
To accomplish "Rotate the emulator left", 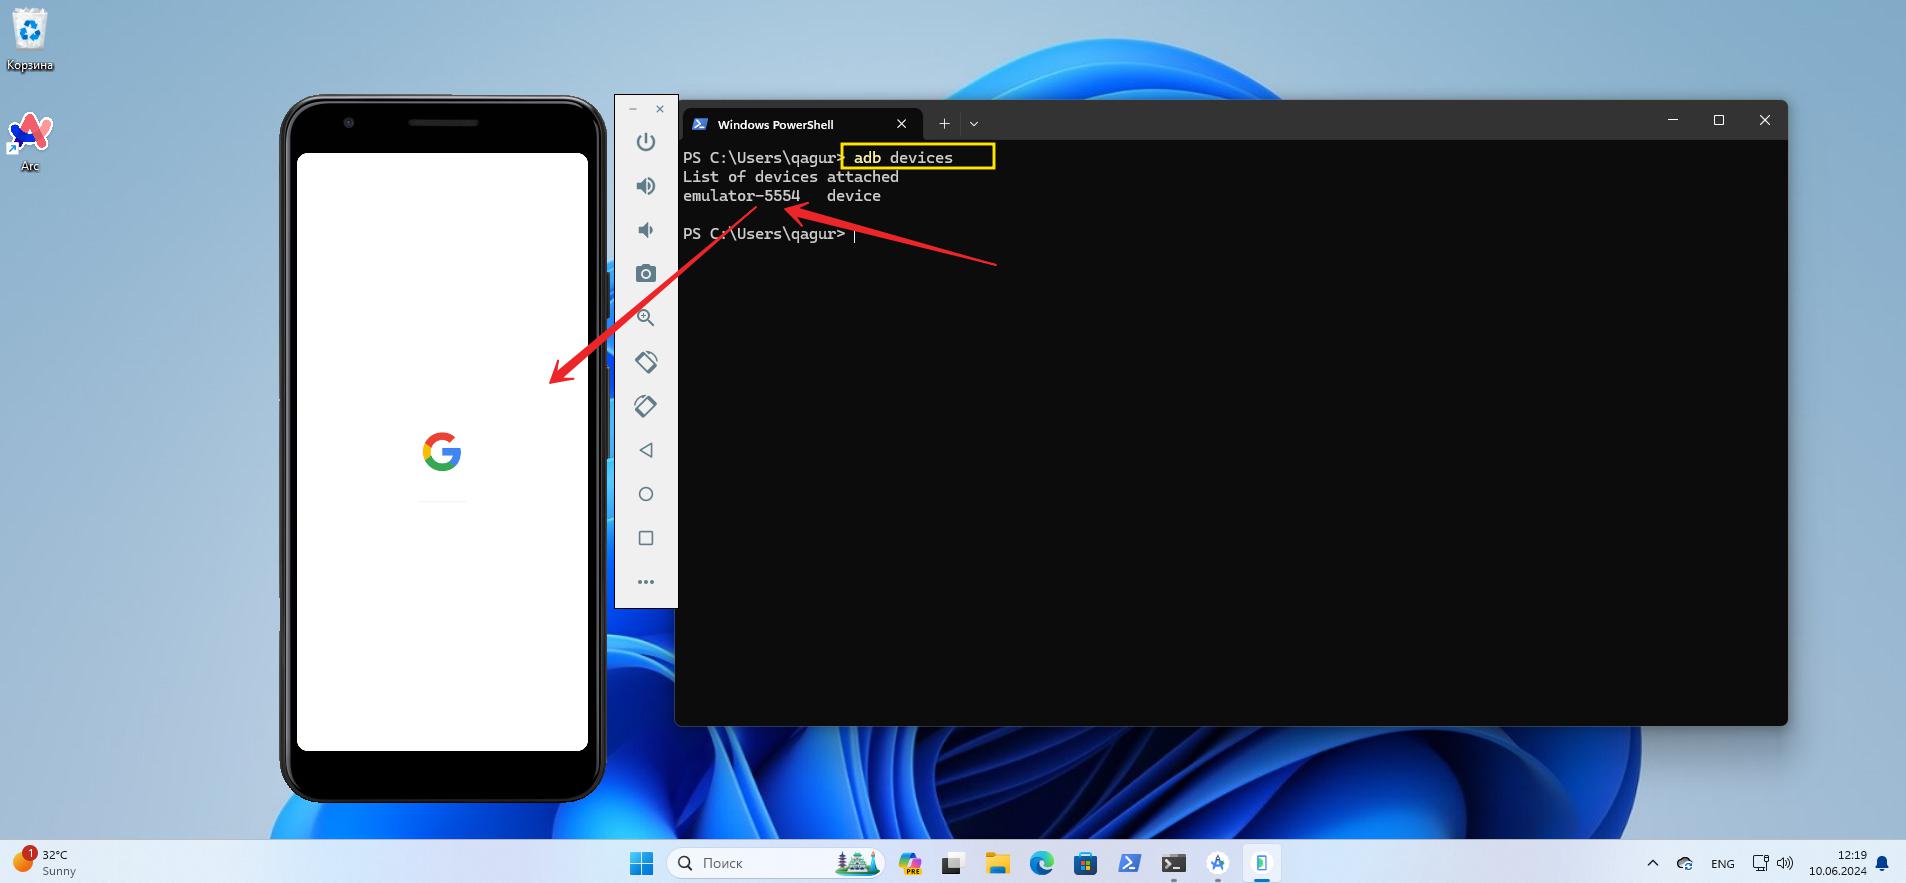I will tap(646, 362).
